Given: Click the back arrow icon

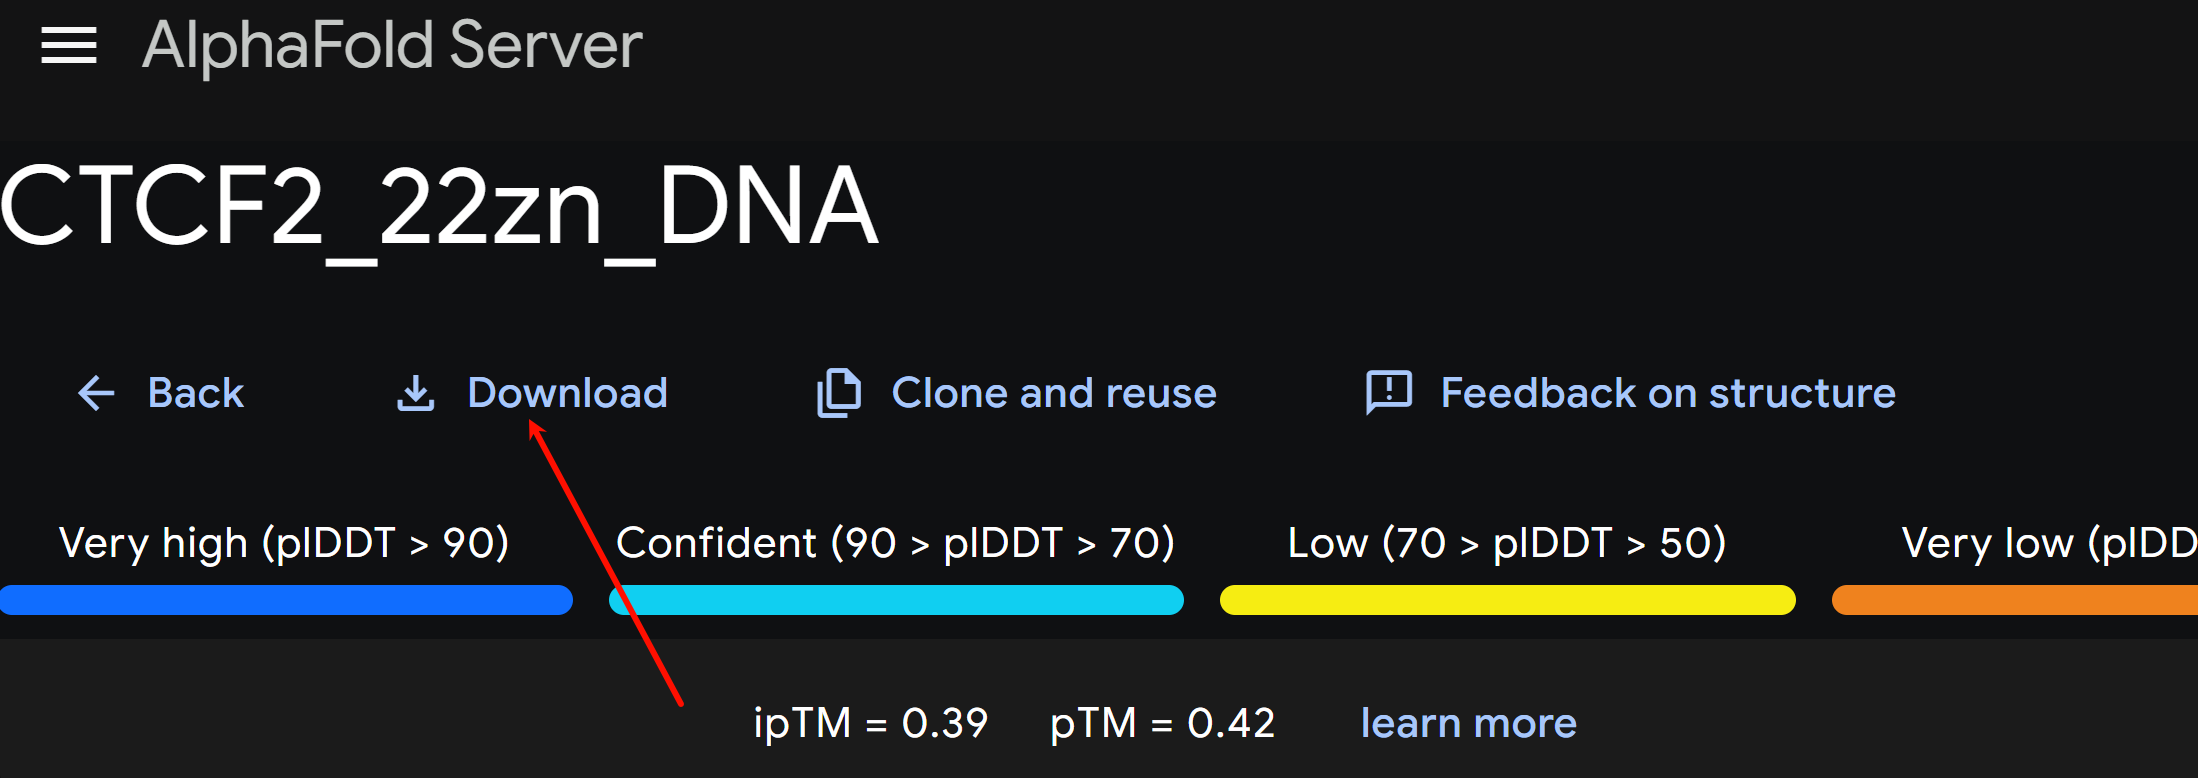Looking at the screenshot, I should point(97,393).
